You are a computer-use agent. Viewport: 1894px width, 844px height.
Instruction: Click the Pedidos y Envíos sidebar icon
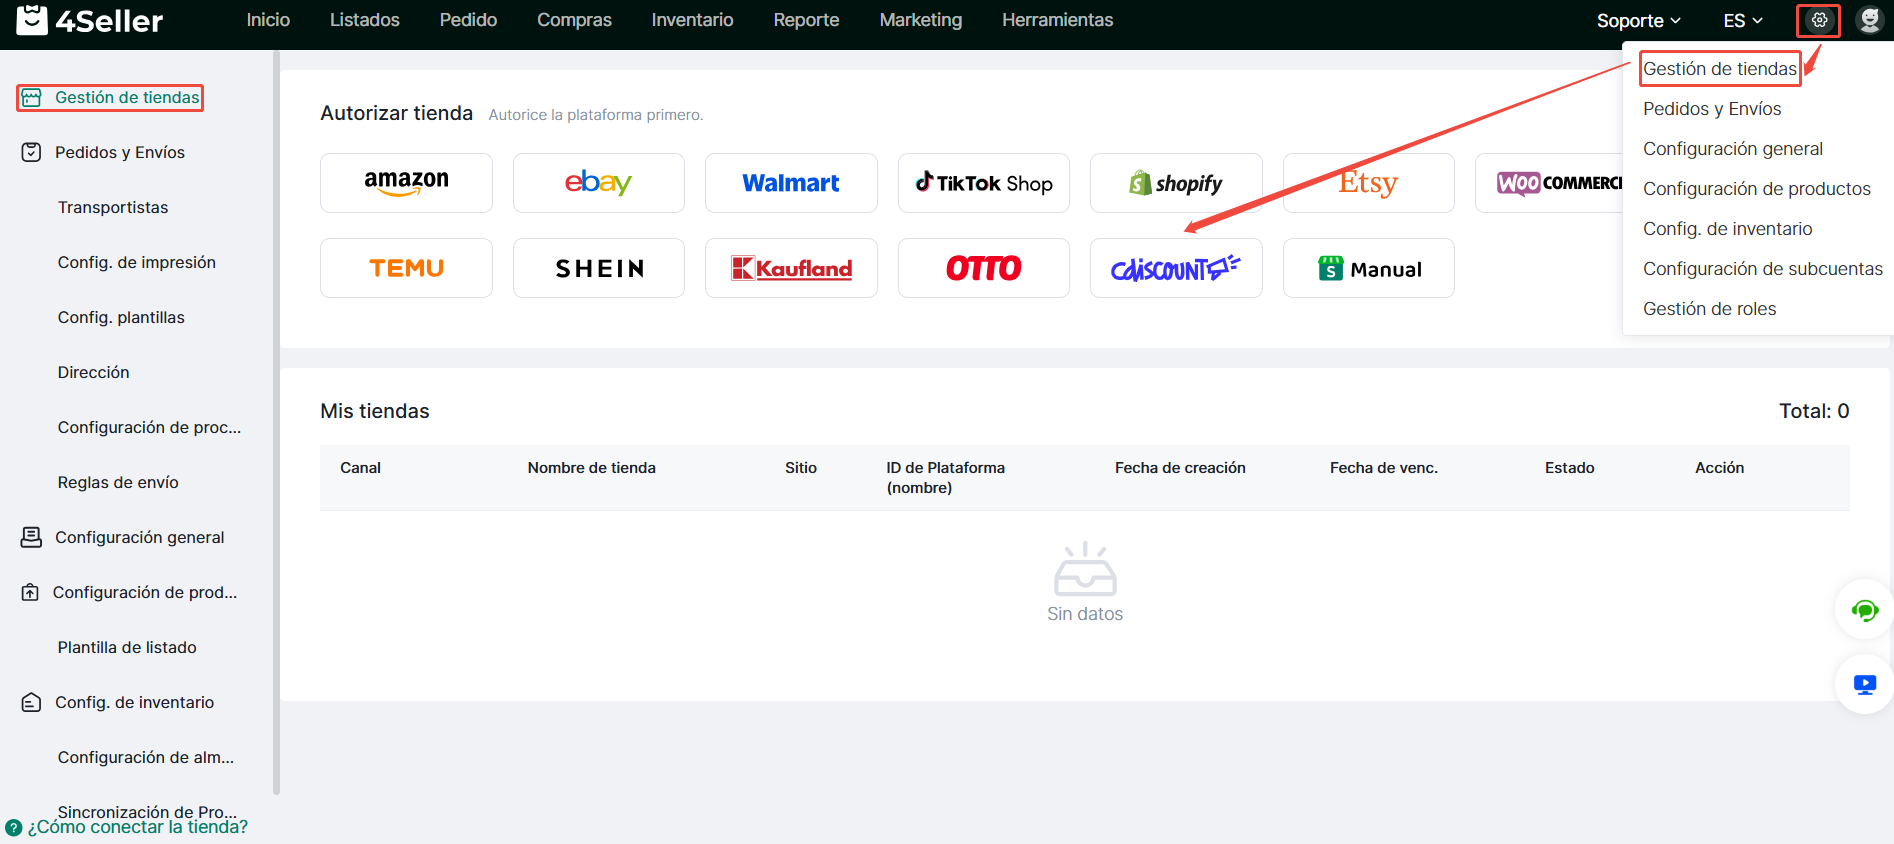pyautogui.click(x=32, y=152)
